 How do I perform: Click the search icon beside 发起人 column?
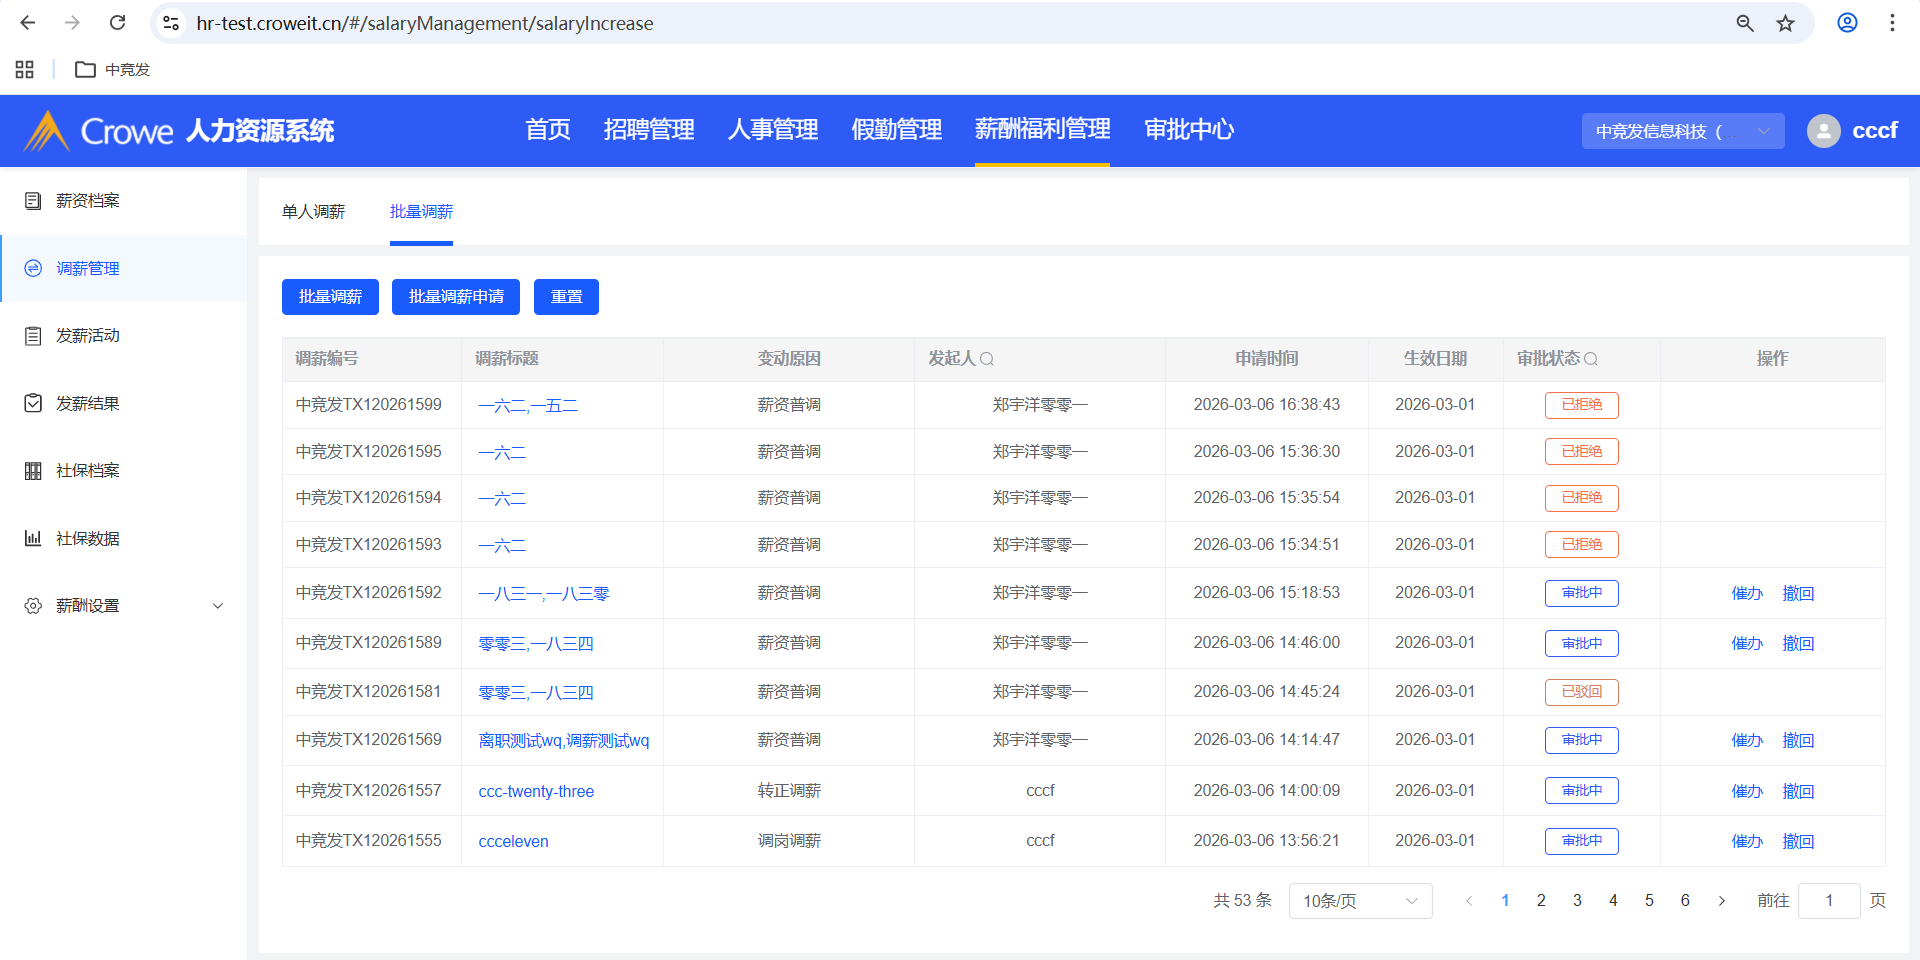(987, 359)
